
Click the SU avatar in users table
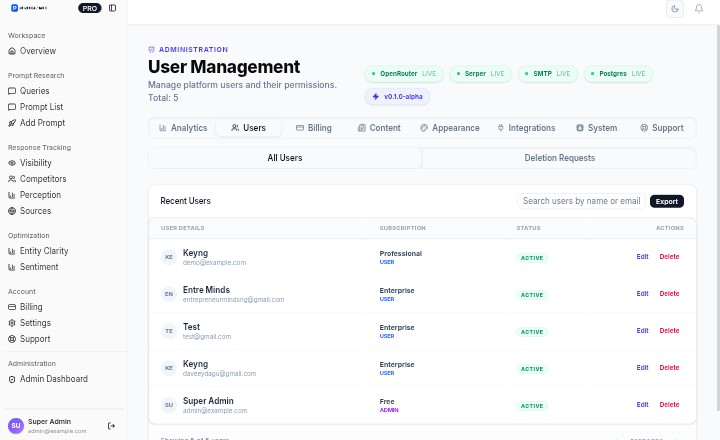coord(169,405)
